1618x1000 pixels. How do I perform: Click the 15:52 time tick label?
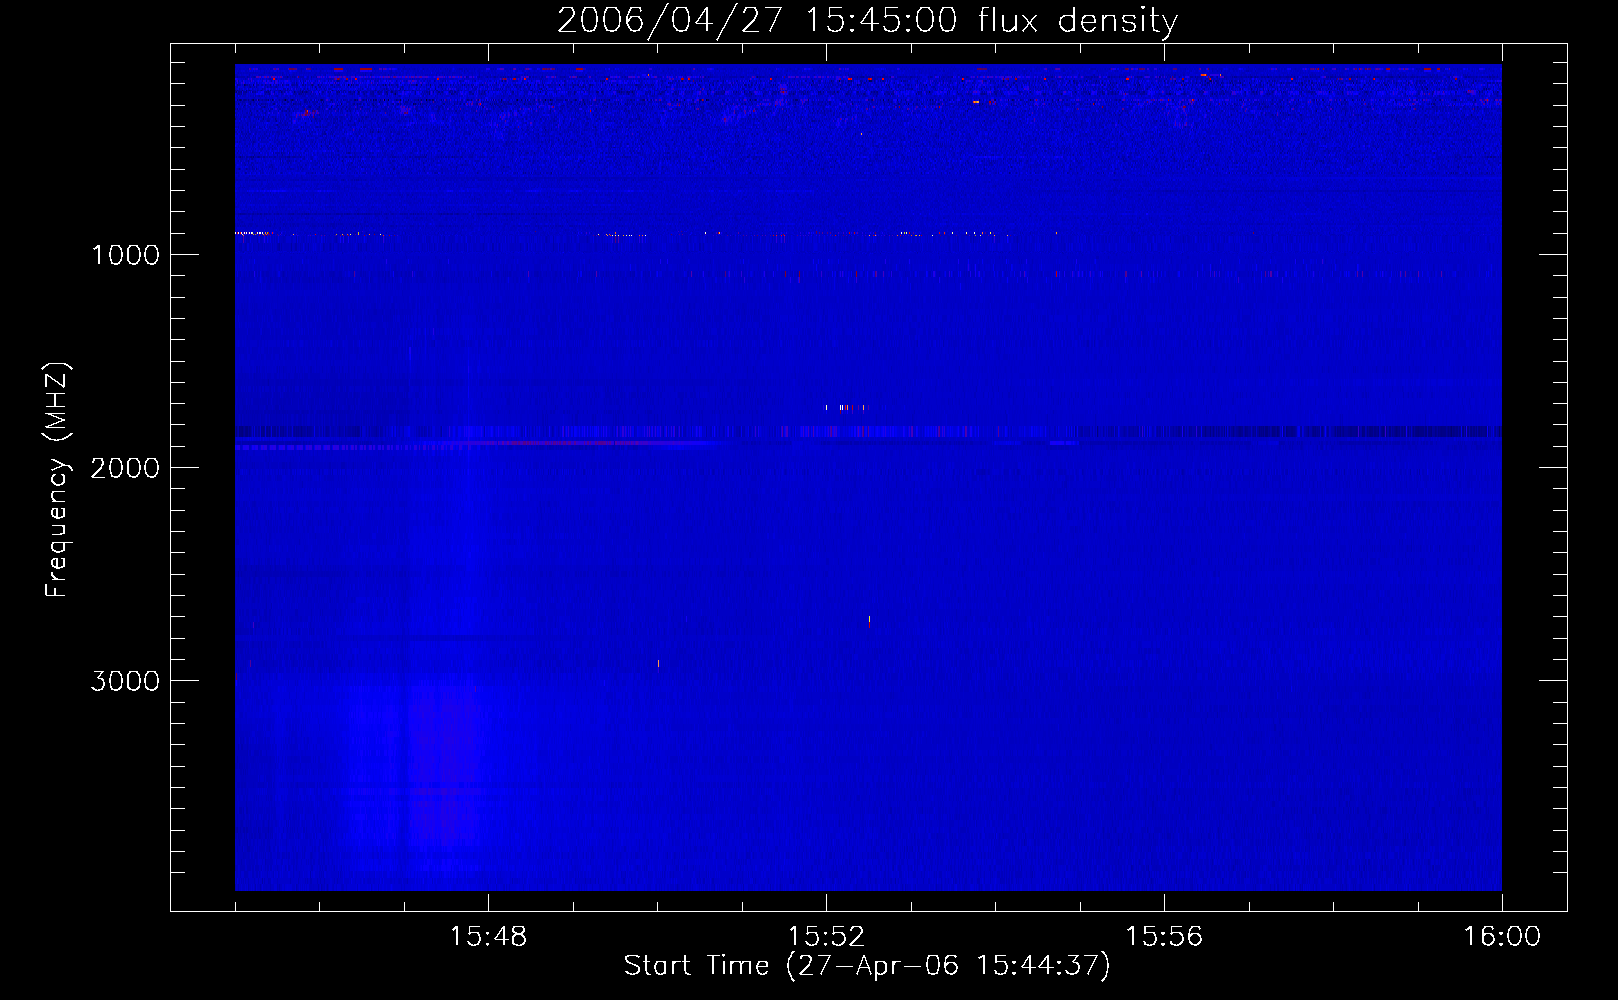tap(826, 937)
